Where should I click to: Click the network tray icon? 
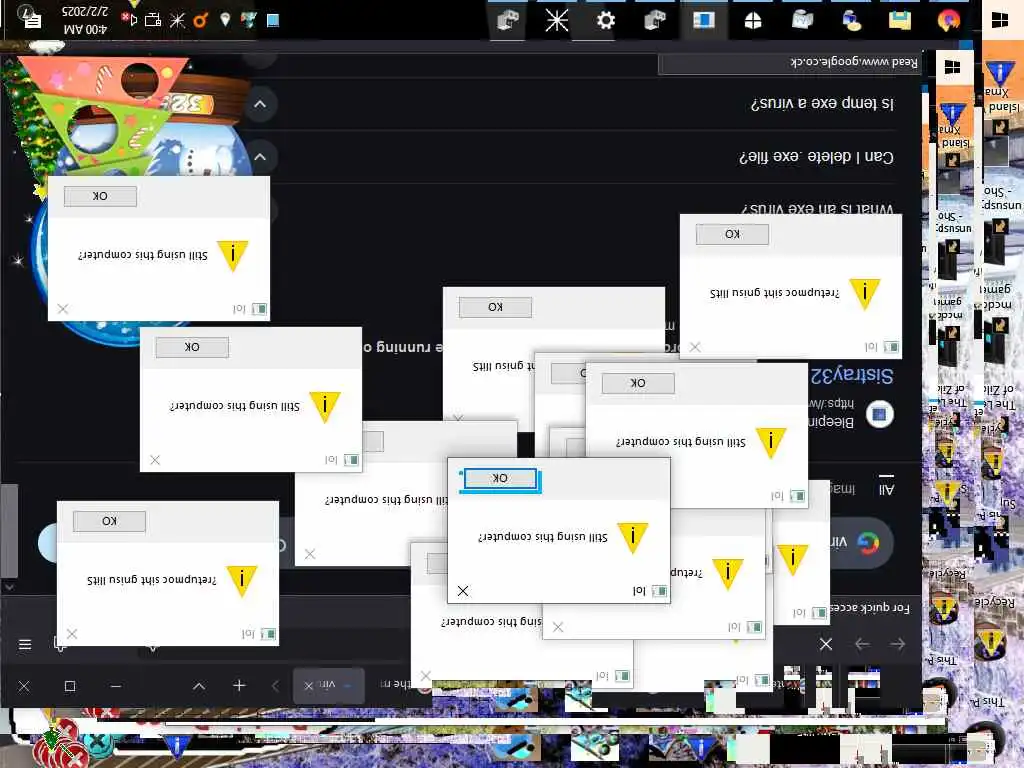tap(153, 20)
